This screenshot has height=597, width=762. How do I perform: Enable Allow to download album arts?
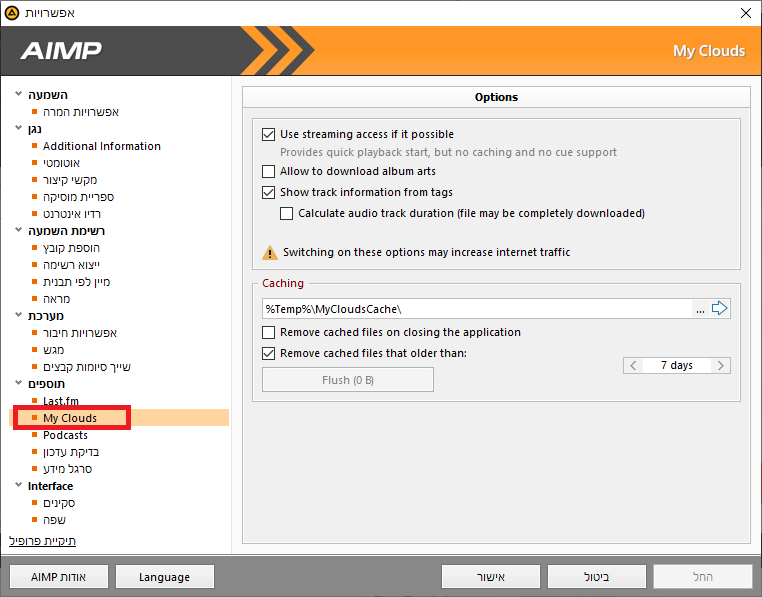pyautogui.click(x=268, y=171)
